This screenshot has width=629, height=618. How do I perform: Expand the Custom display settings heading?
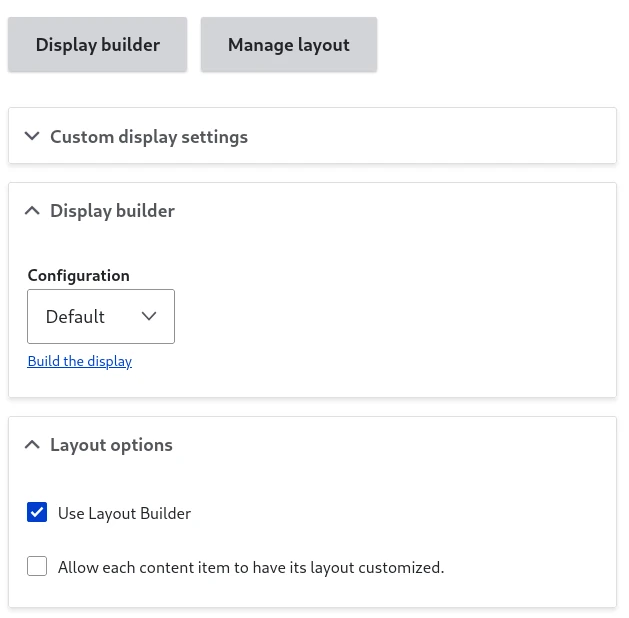click(149, 137)
